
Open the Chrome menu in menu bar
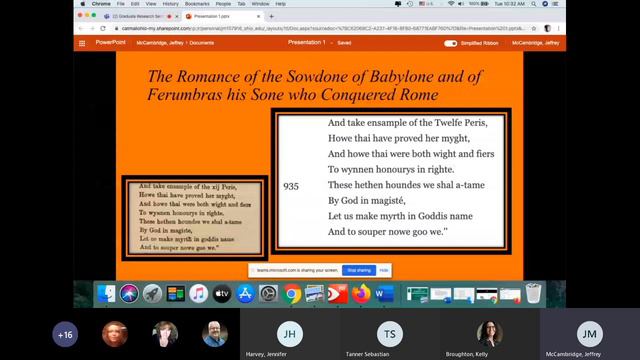pyautogui.click(x=101, y=4)
